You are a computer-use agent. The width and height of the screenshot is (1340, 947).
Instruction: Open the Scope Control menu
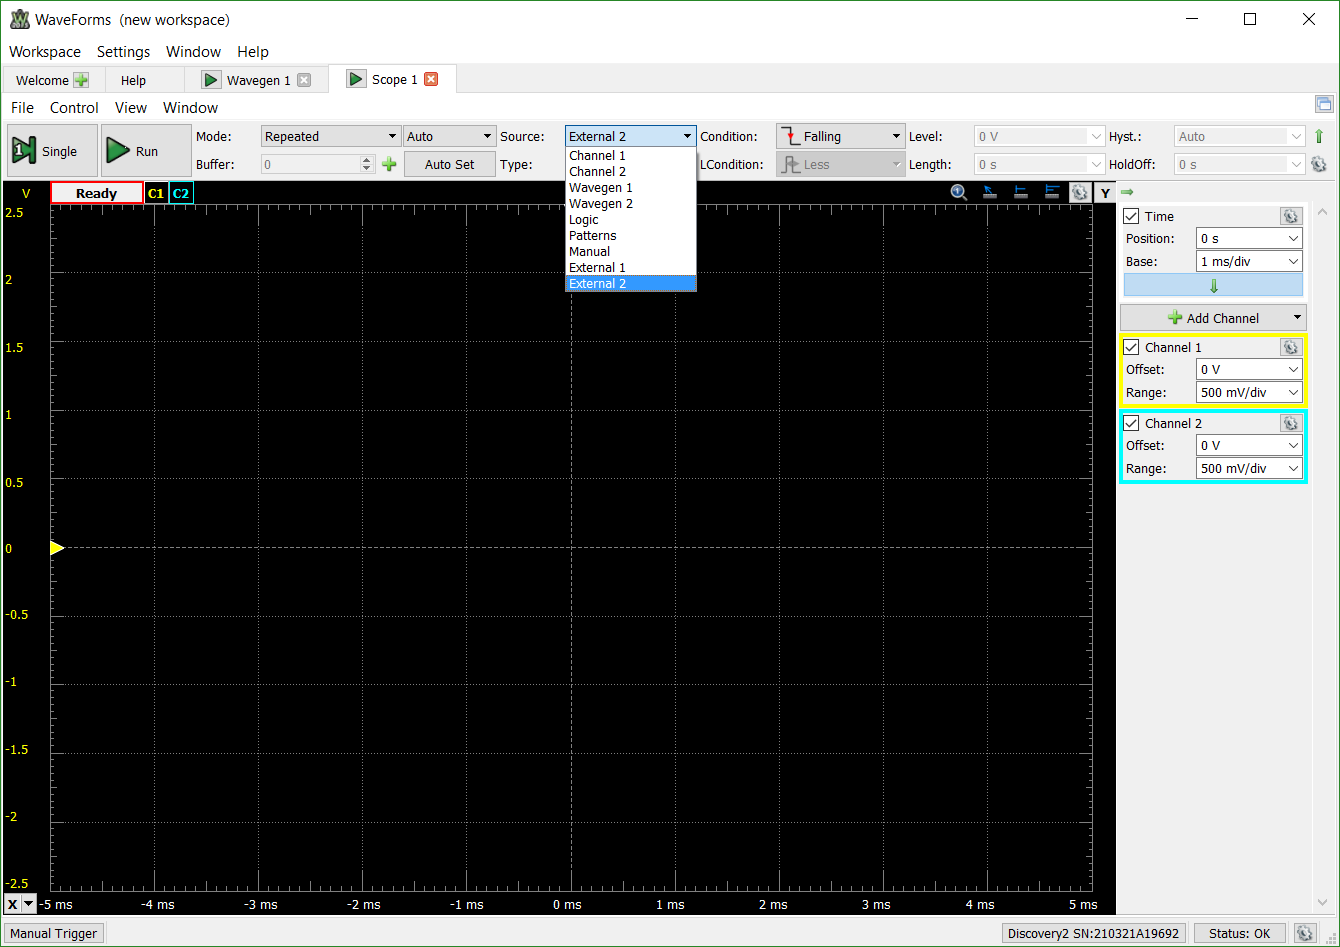click(x=74, y=107)
